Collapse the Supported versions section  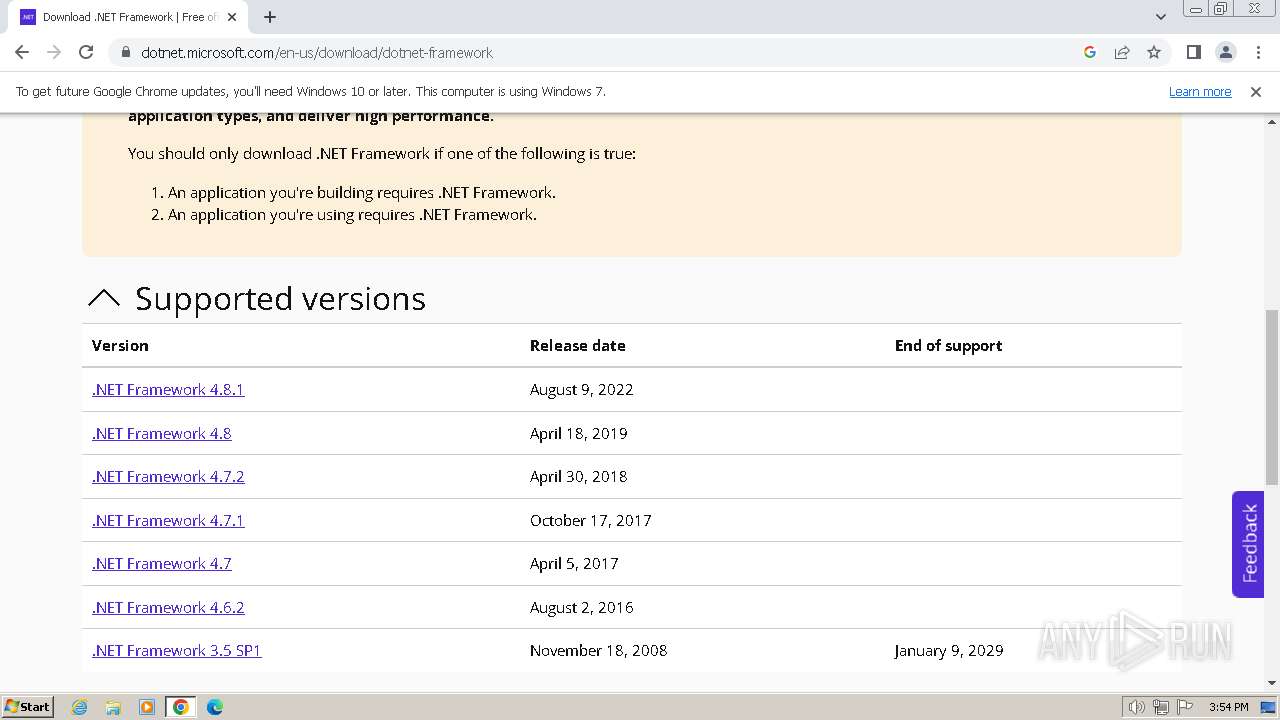[104, 298]
